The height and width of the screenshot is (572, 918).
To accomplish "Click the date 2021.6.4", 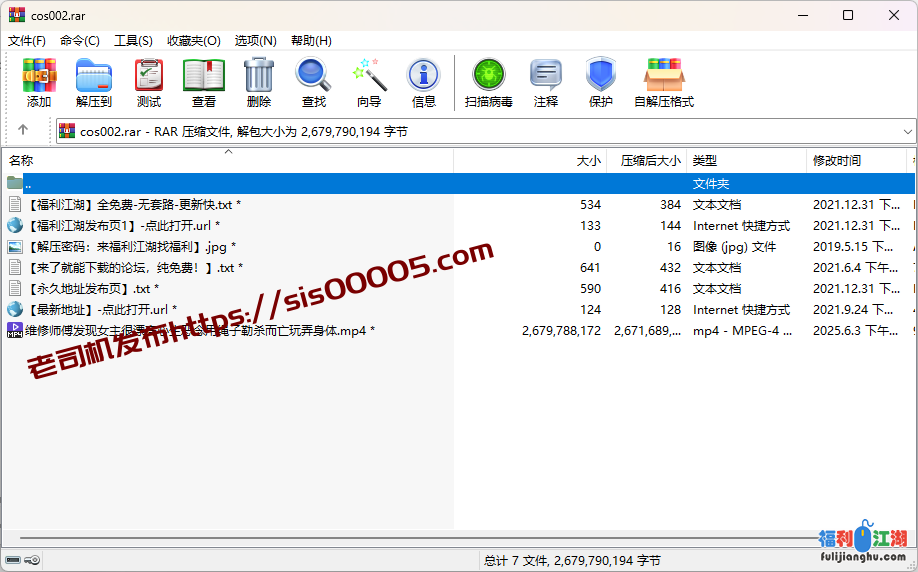I will [x=855, y=268].
